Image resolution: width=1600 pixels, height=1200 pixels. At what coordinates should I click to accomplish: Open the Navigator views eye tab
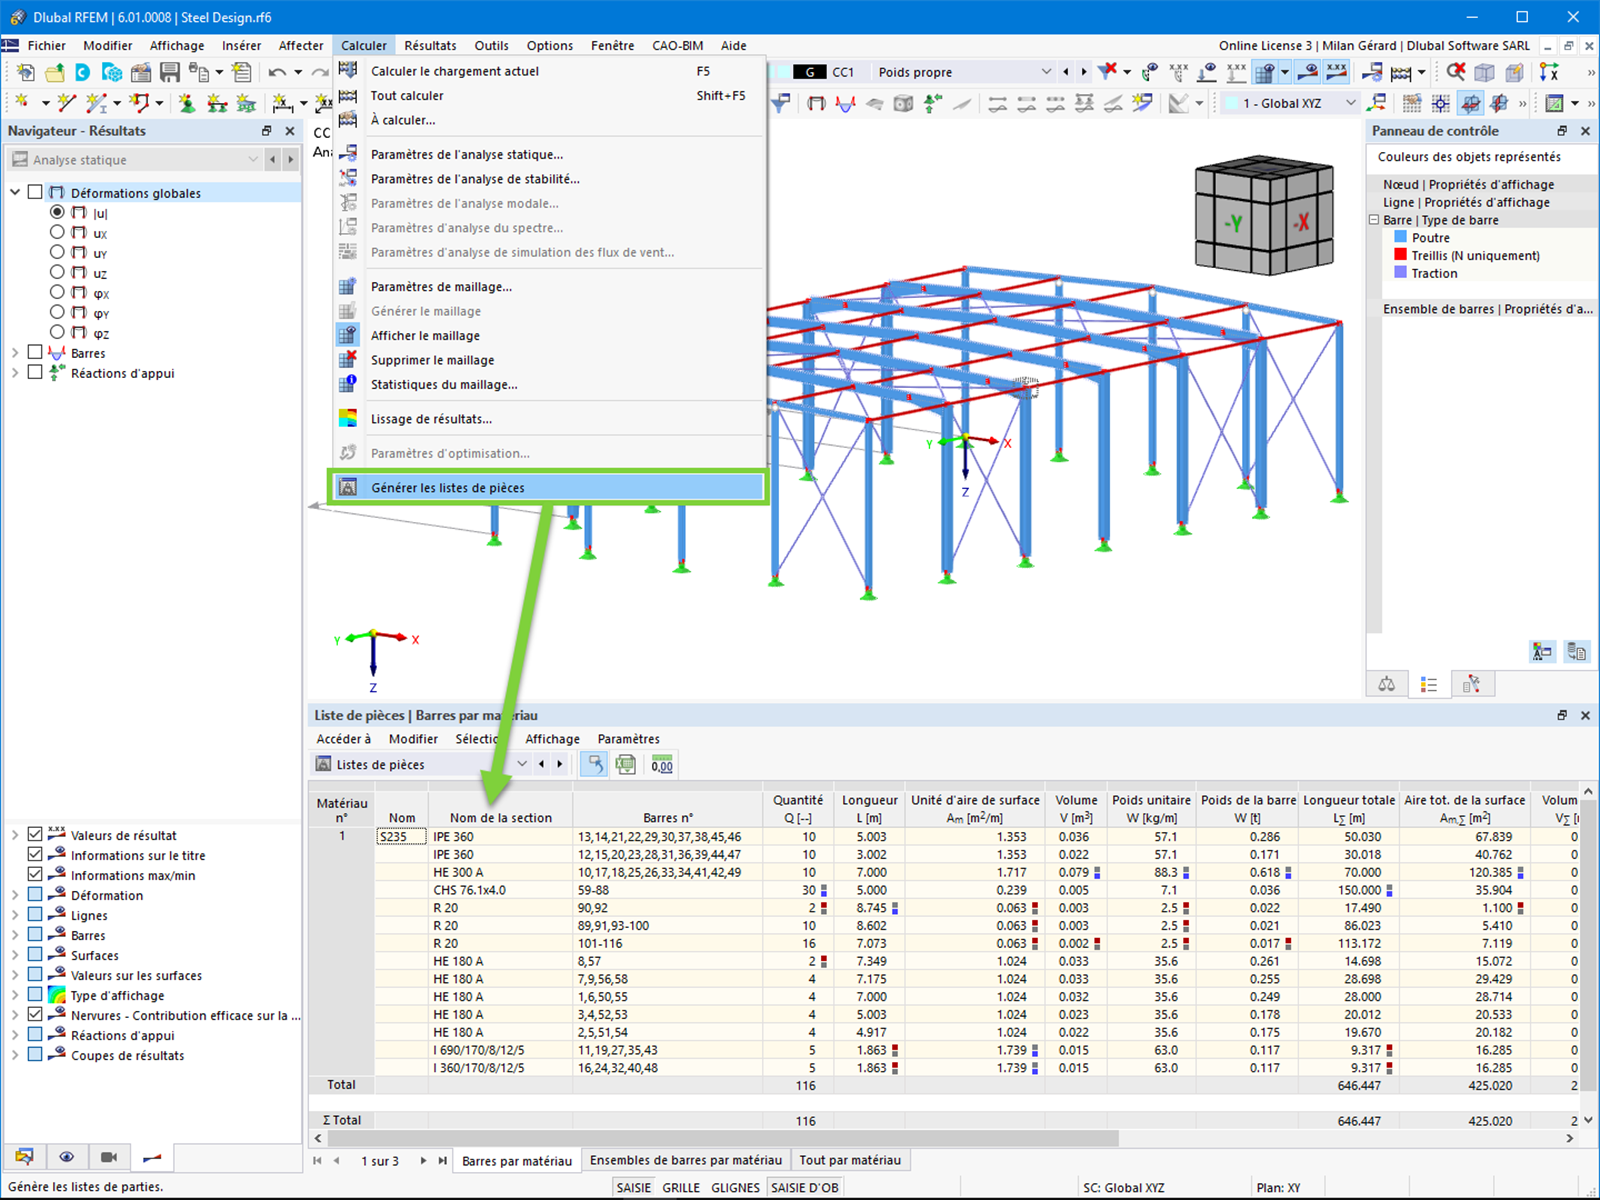66,1157
